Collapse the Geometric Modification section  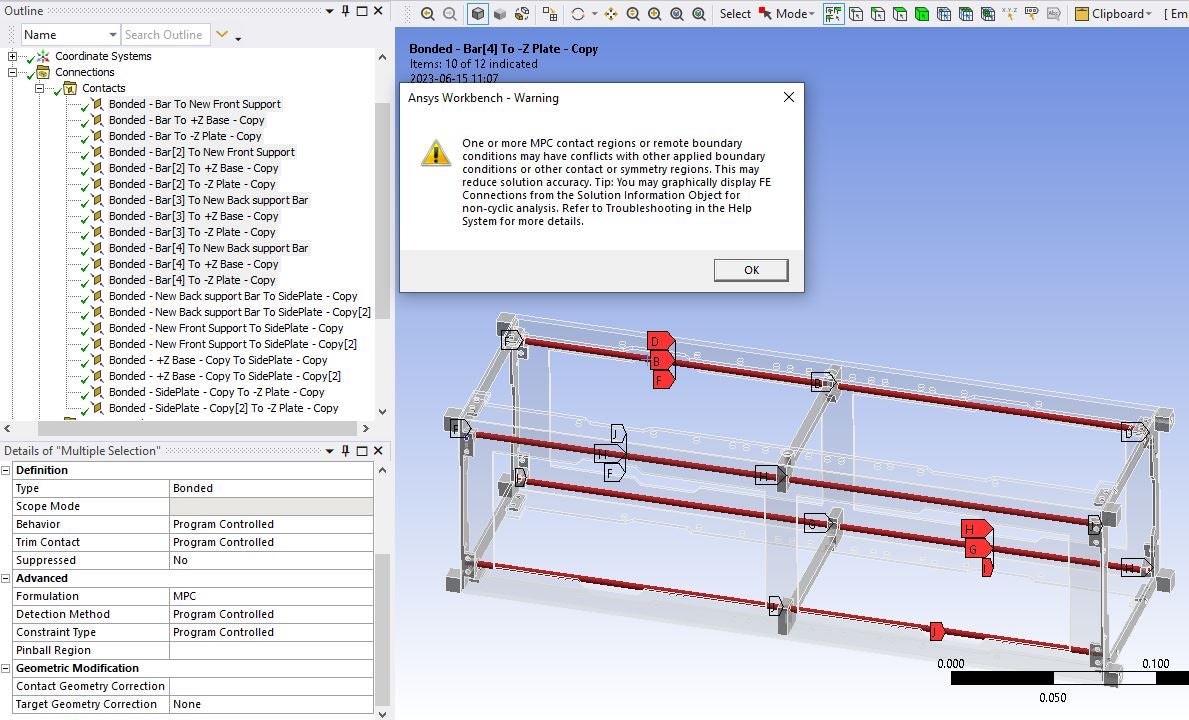click(6, 668)
